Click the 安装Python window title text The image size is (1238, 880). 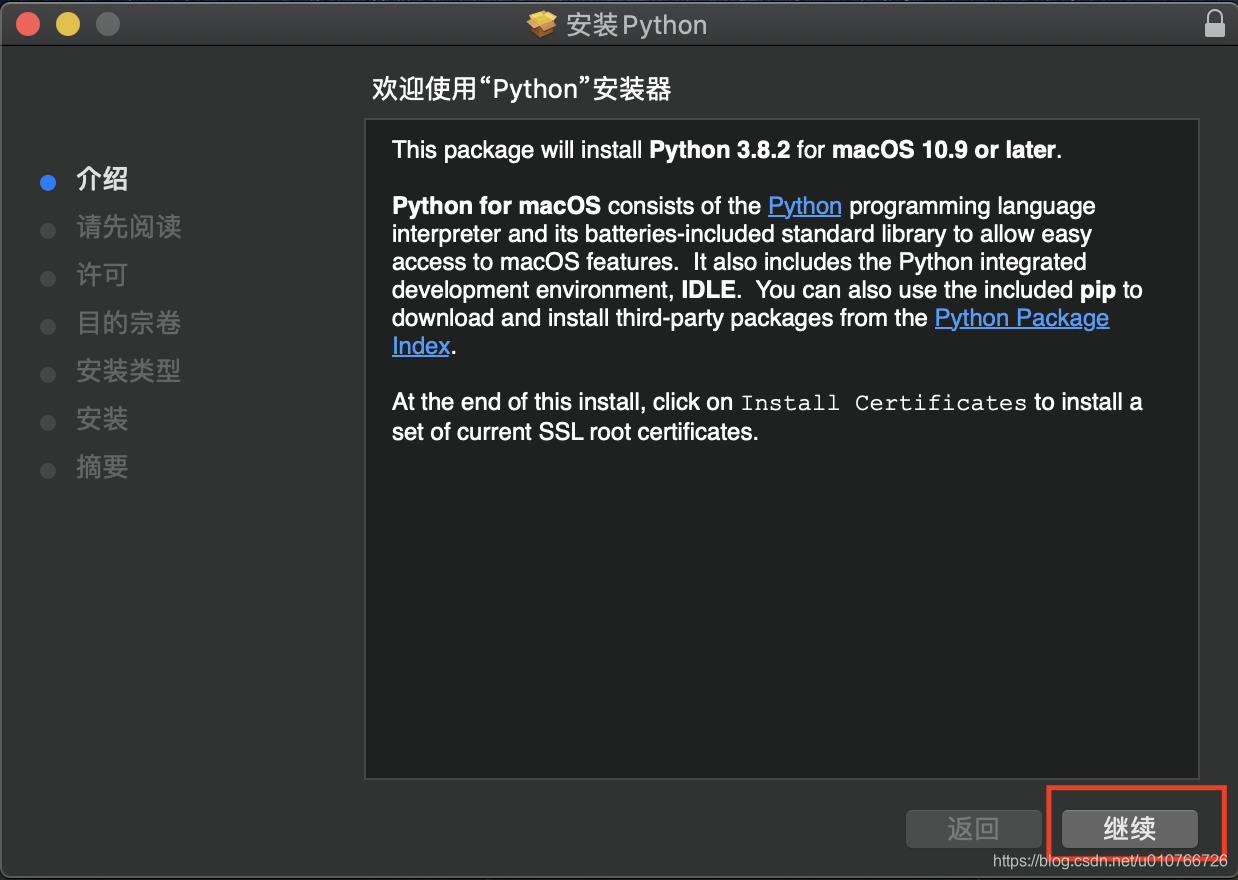(637, 25)
